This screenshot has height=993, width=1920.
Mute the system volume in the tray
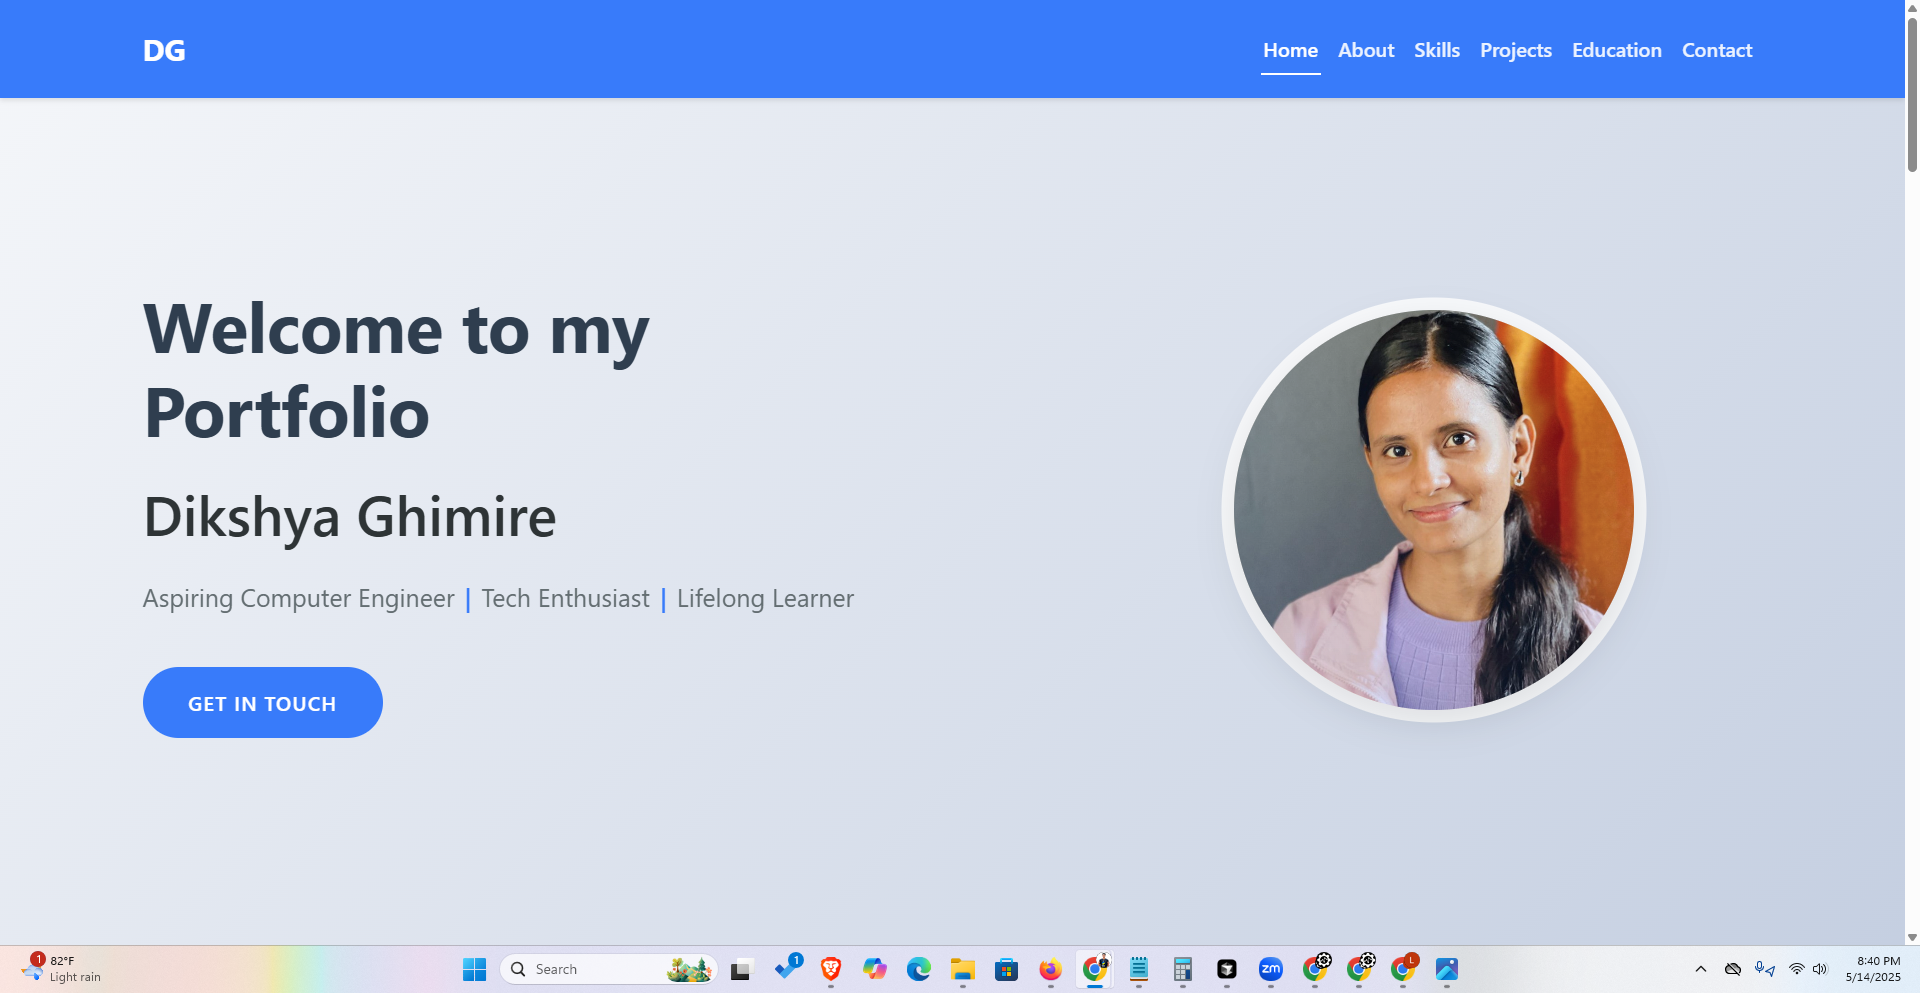[1819, 969]
